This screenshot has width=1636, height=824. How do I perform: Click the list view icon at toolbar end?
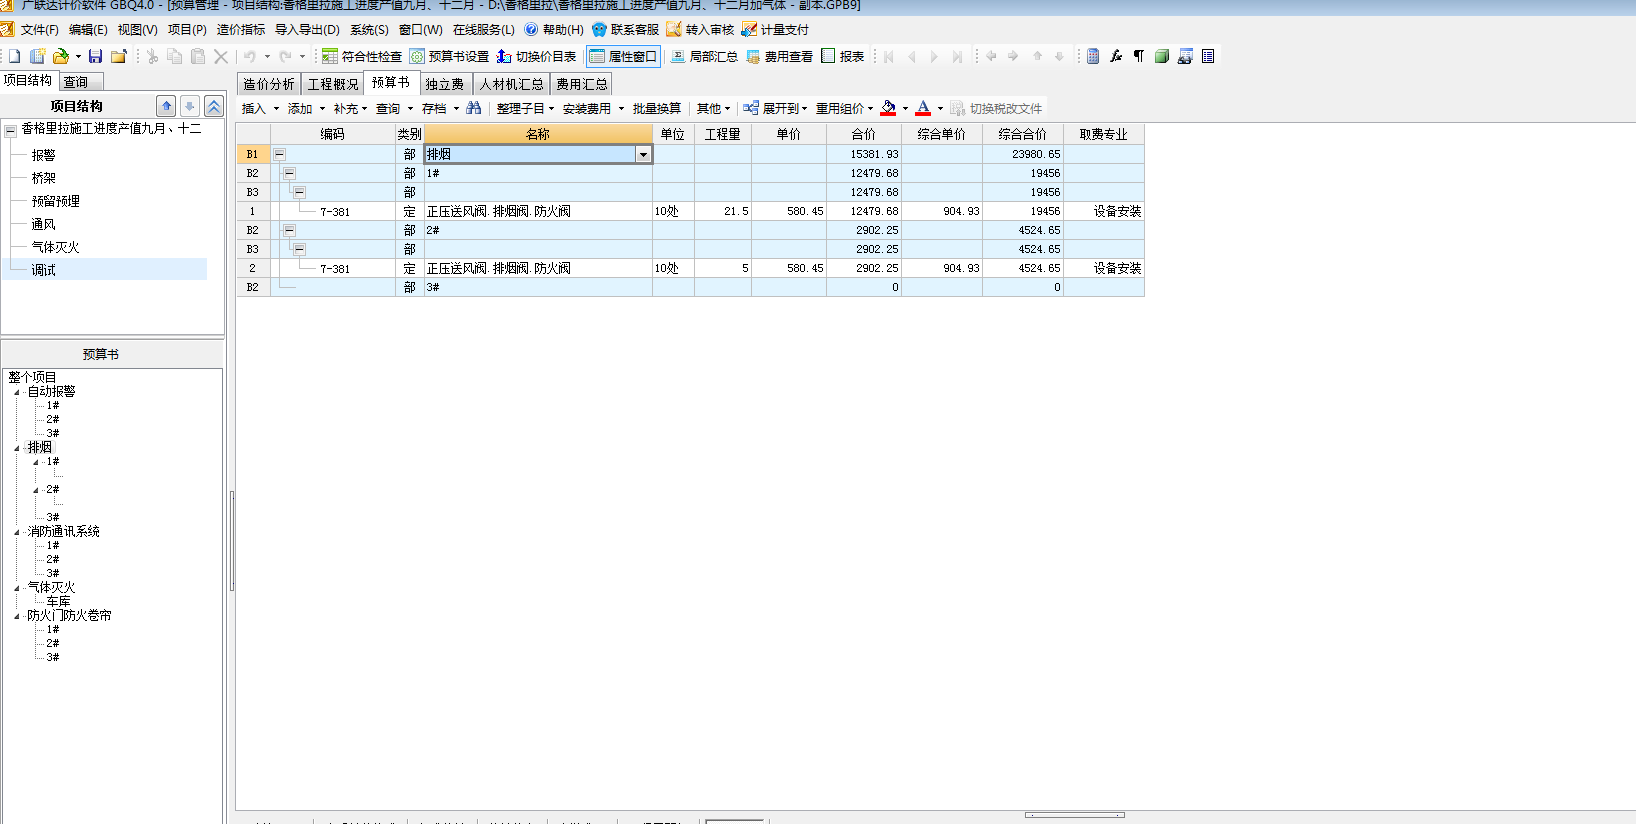click(1208, 57)
